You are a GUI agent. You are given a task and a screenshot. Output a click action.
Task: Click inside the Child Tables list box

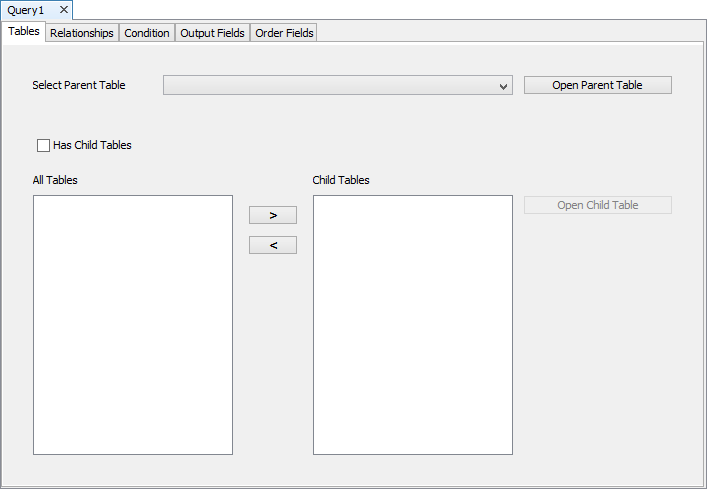[413, 325]
